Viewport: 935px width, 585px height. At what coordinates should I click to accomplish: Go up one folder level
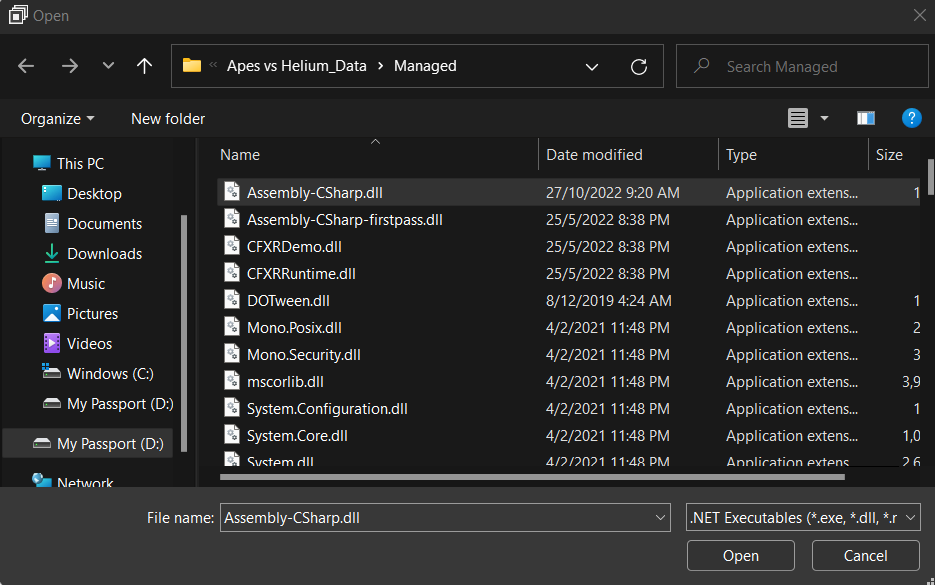pos(145,66)
